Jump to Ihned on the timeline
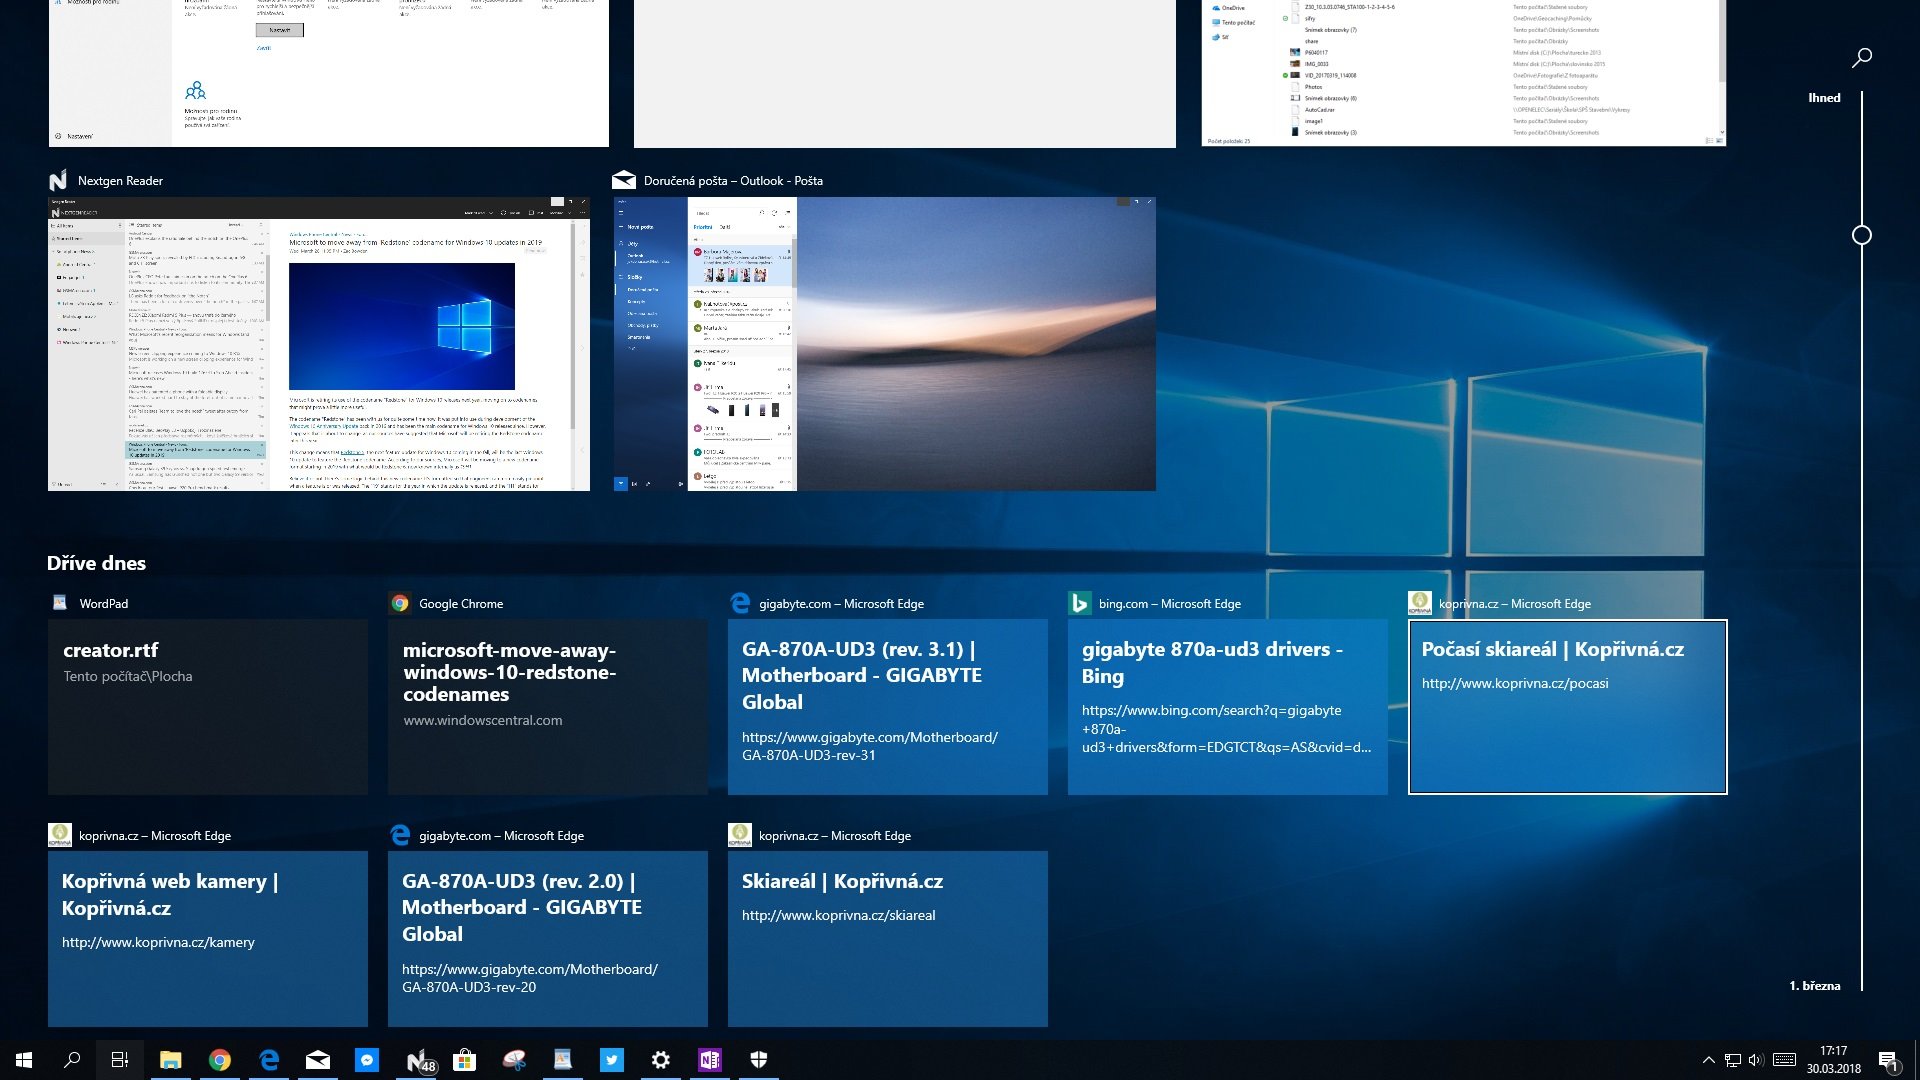 click(1824, 98)
